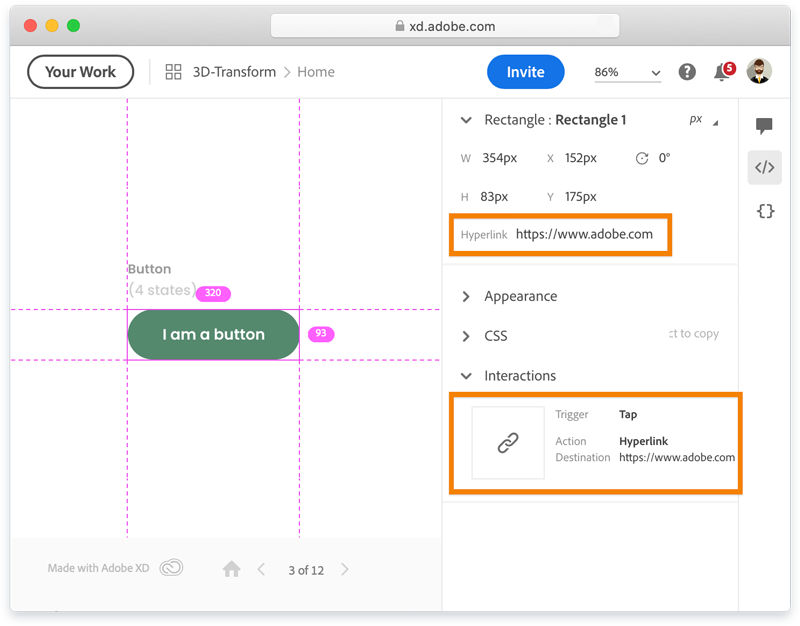Click the hyperlink chain icon in Interactions
800x626 pixels.
[x=507, y=442]
